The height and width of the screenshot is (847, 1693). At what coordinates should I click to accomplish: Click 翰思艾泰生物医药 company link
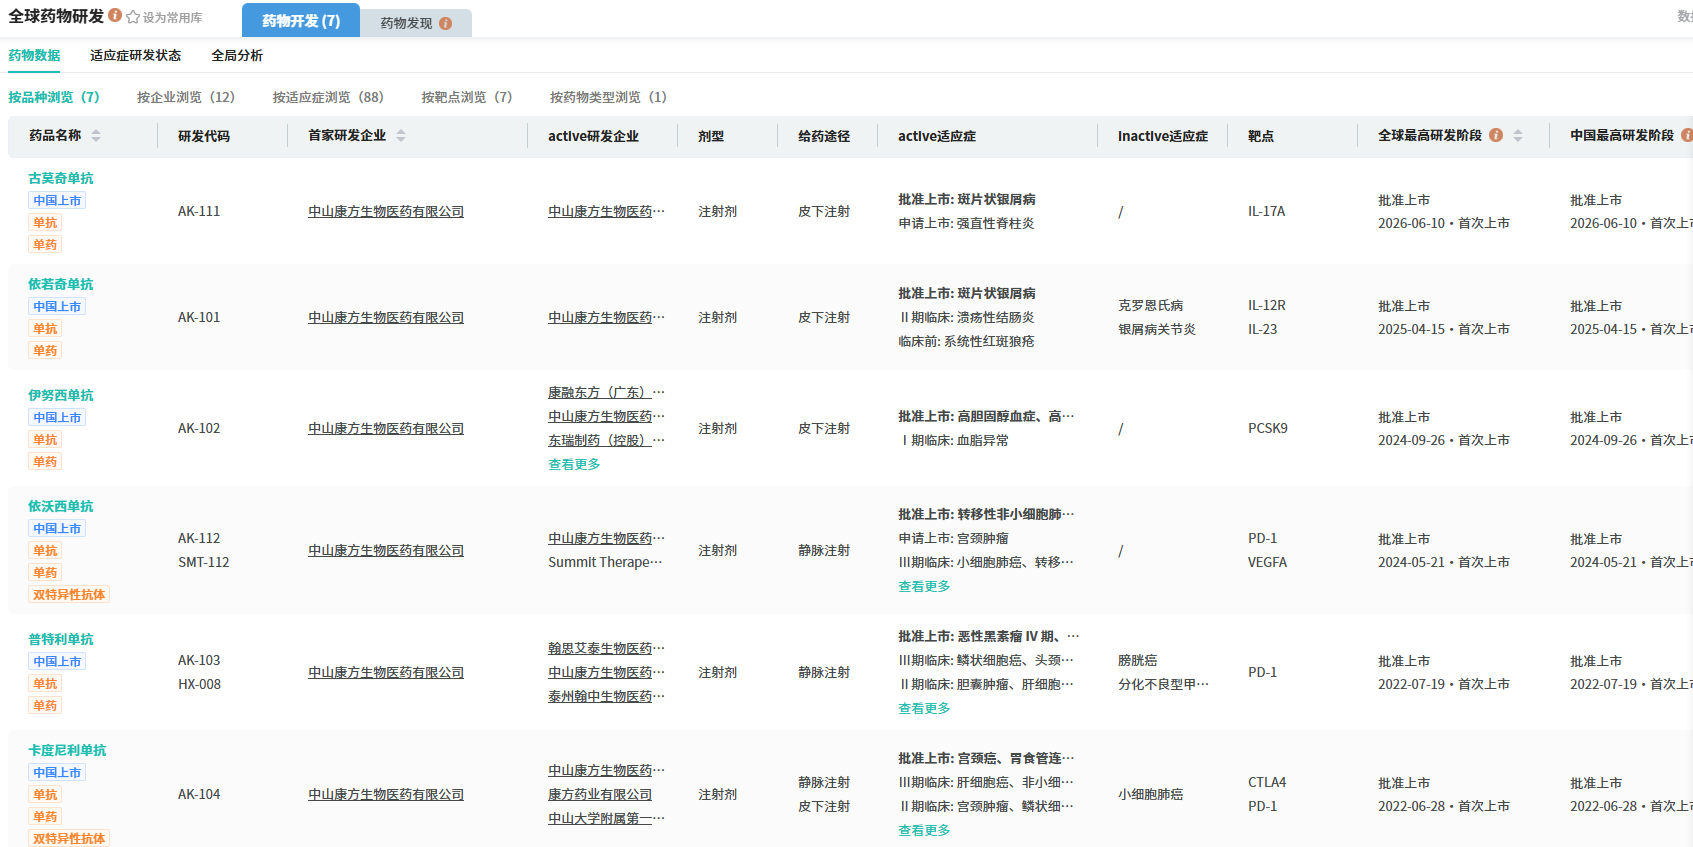606,648
